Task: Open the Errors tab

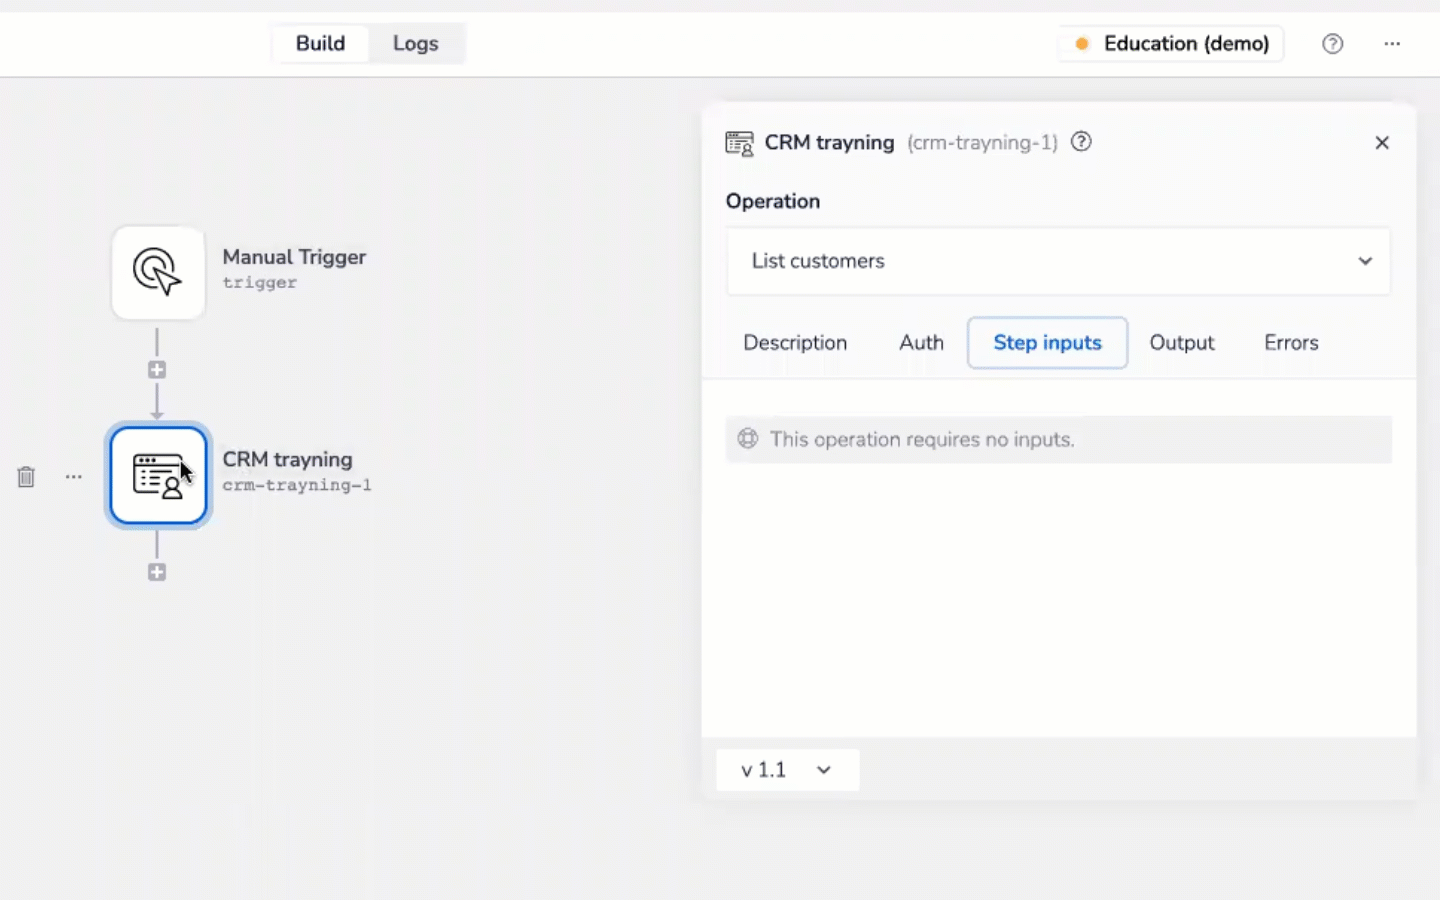Action: [1291, 343]
